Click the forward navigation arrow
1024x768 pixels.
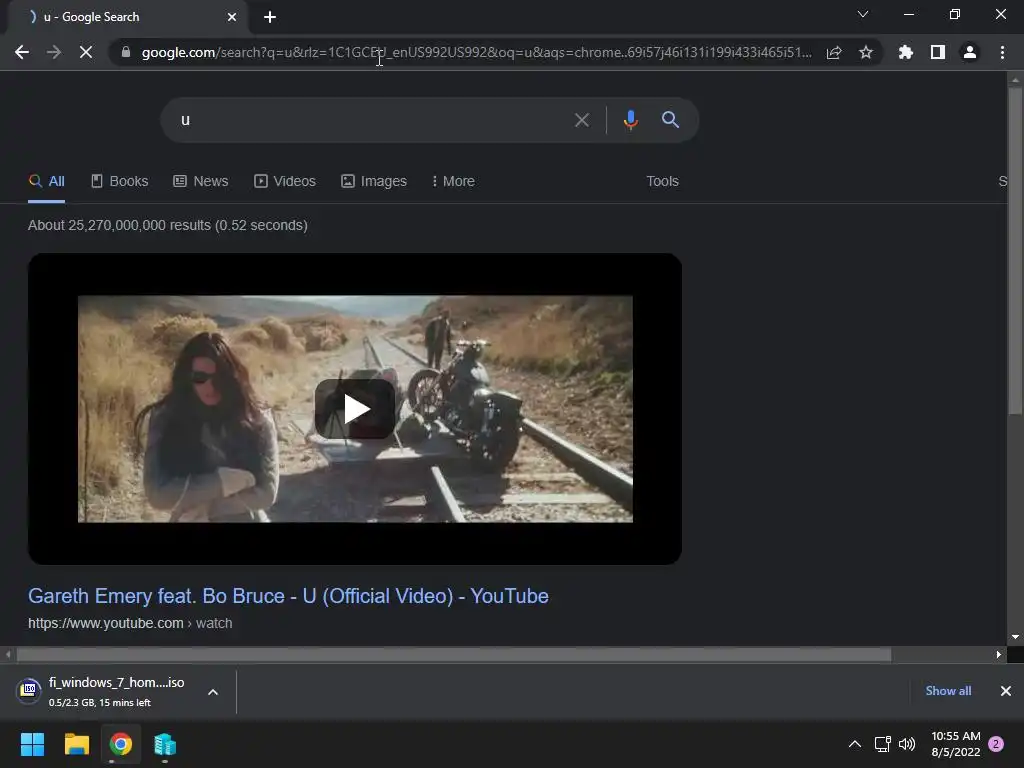click(54, 52)
